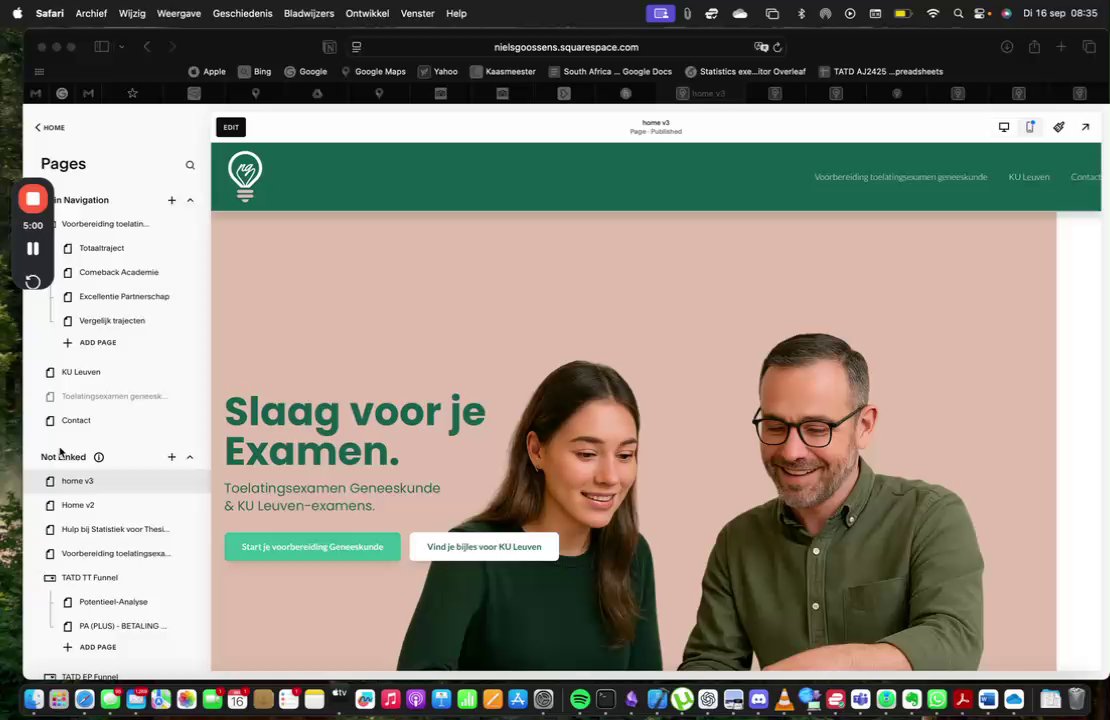This screenshot has height=720, width=1110.
Task: Click the EDIT button
Action: pyautogui.click(x=231, y=127)
